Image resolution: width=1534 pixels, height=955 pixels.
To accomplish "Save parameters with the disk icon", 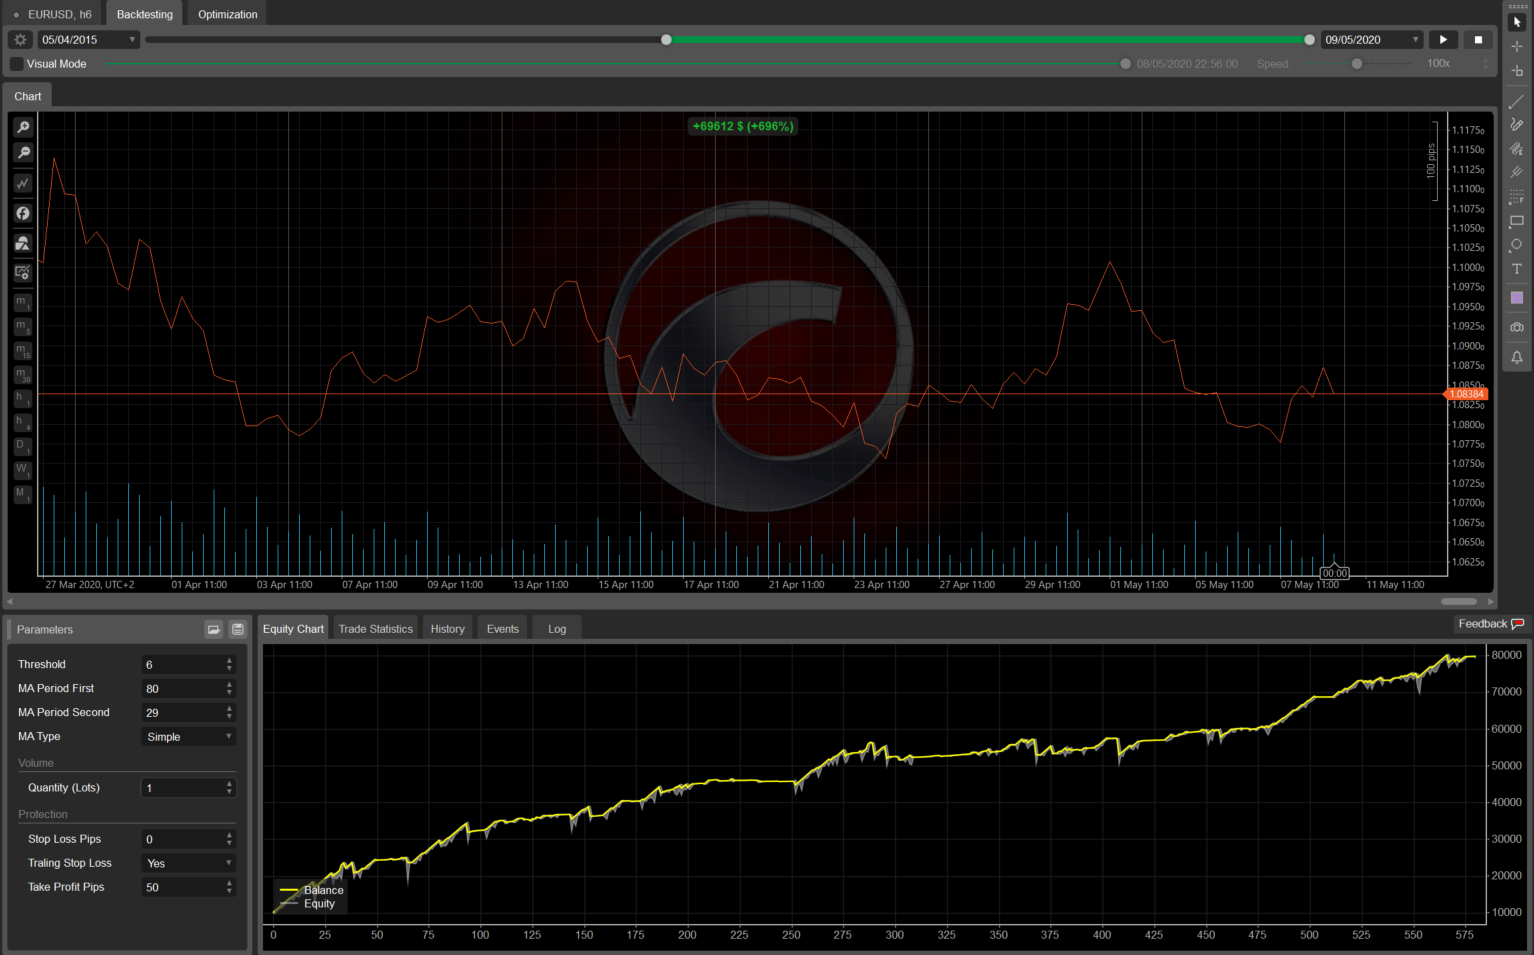I will [238, 629].
